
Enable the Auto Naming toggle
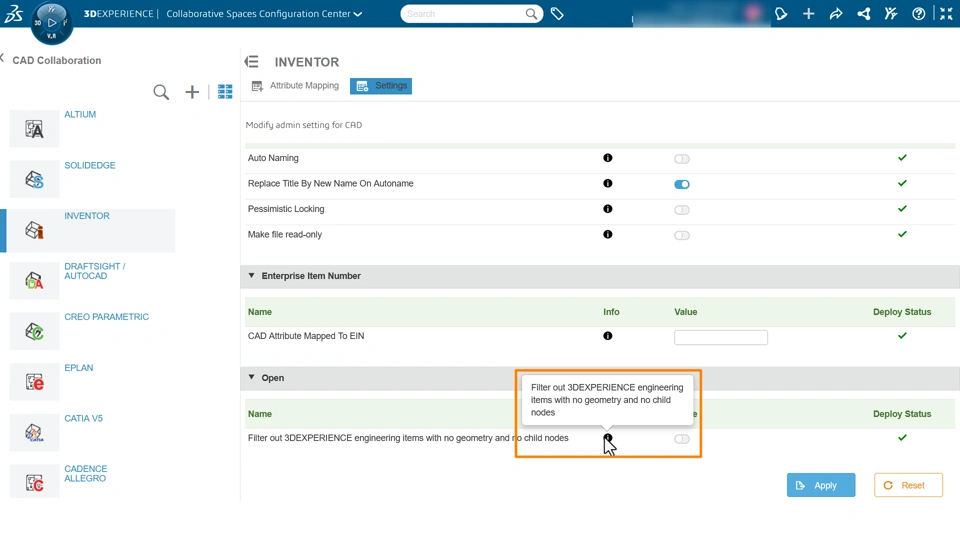681,159
